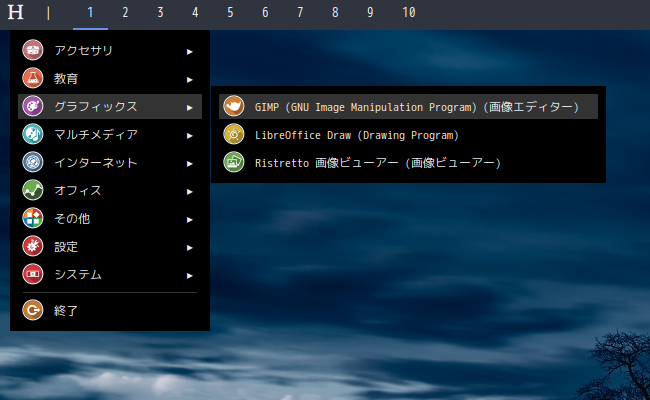Viewport: 650px width, 400px height.
Task: Switch to workspace 7
Action: click(300, 13)
